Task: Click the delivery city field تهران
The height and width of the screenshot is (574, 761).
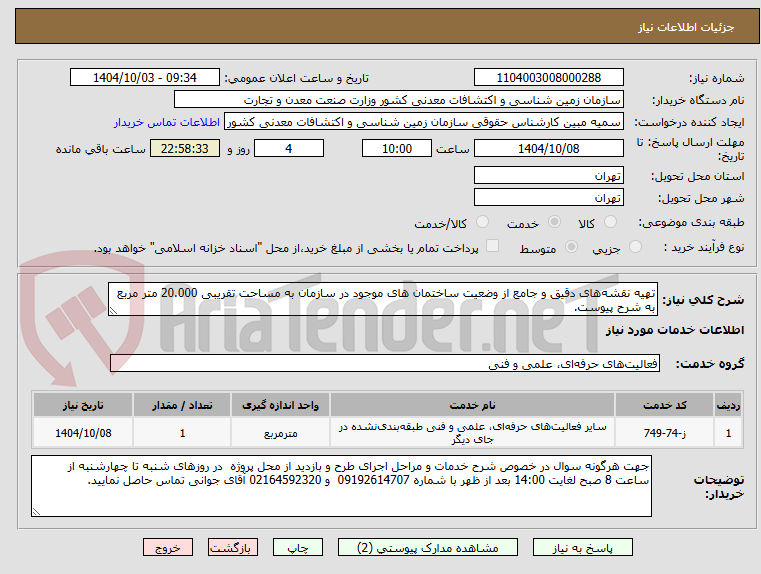Action: pos(548,197)
